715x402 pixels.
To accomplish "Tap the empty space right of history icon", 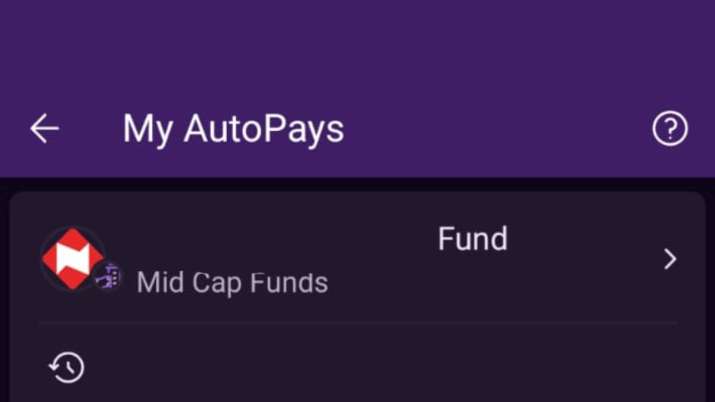I will point(380,367).
